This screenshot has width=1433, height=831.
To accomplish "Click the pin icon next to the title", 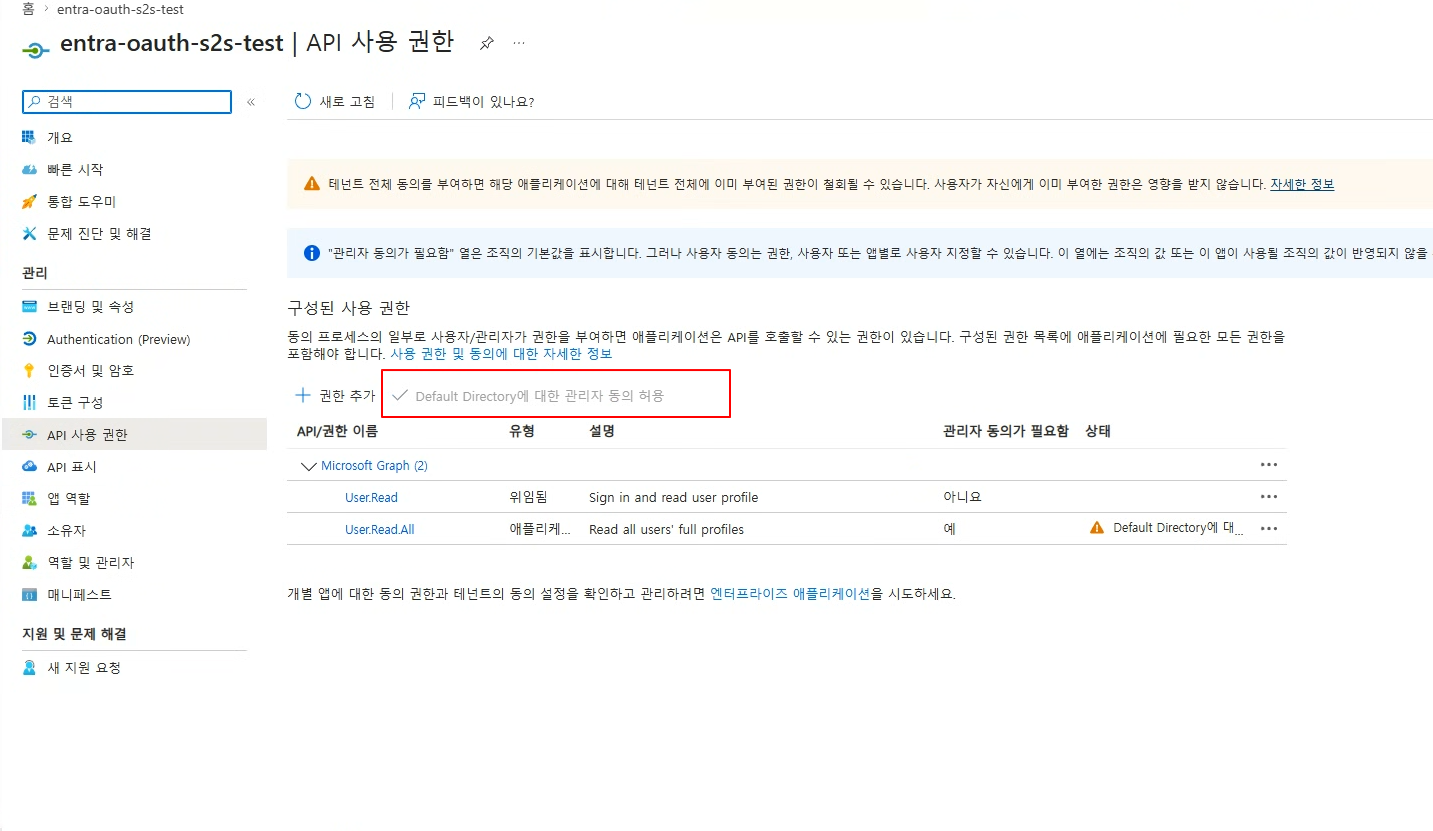I will (x=487, y=43).
